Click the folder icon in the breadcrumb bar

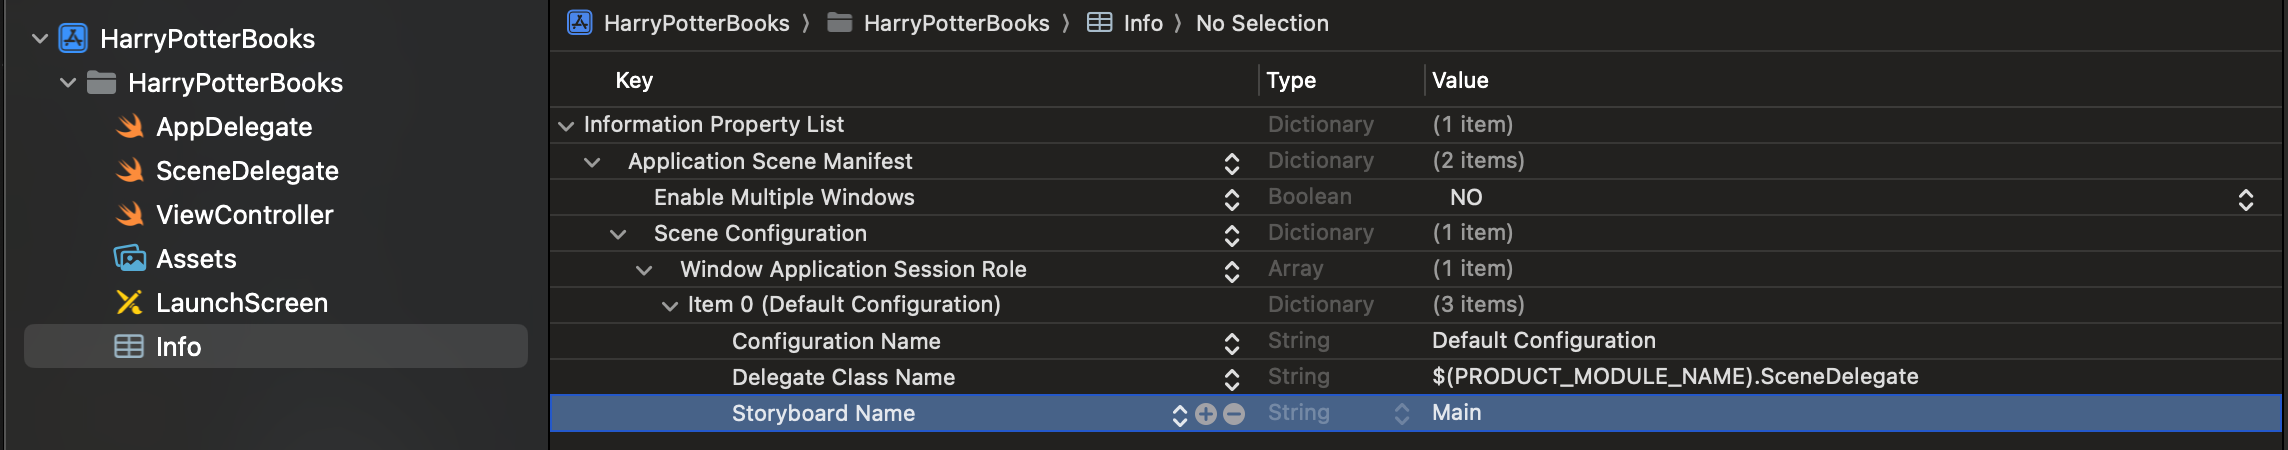(x=840, y=22)
